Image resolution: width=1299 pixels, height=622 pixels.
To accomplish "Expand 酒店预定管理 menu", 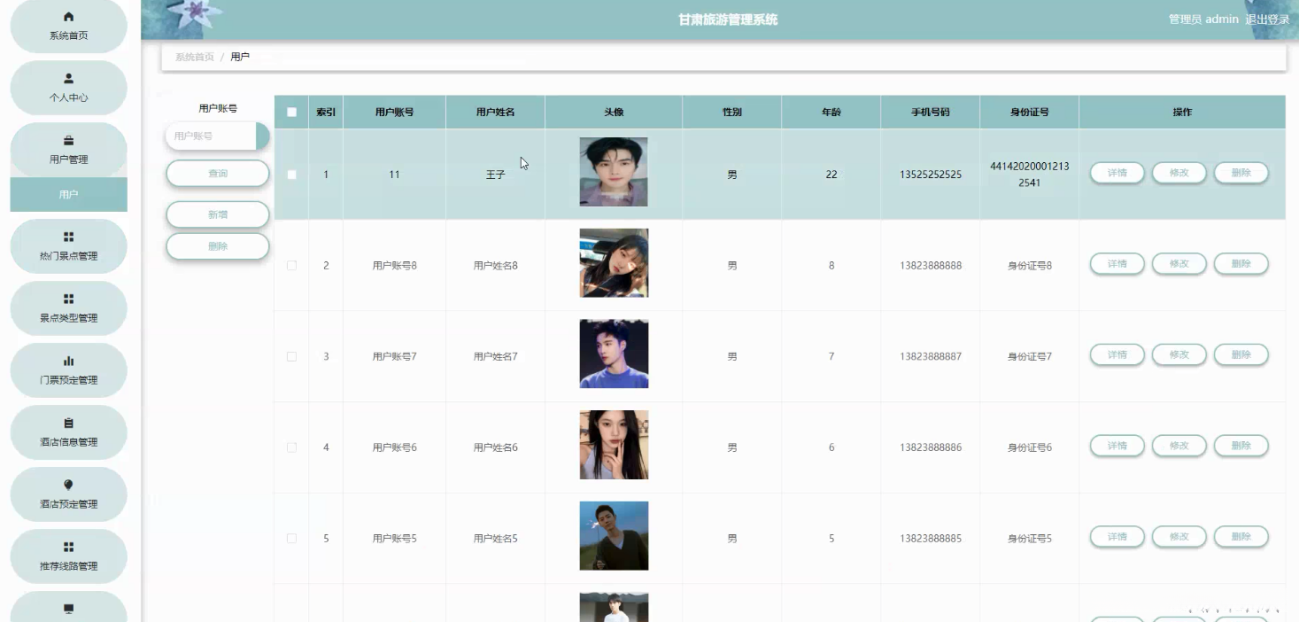I will pos(68,494).
